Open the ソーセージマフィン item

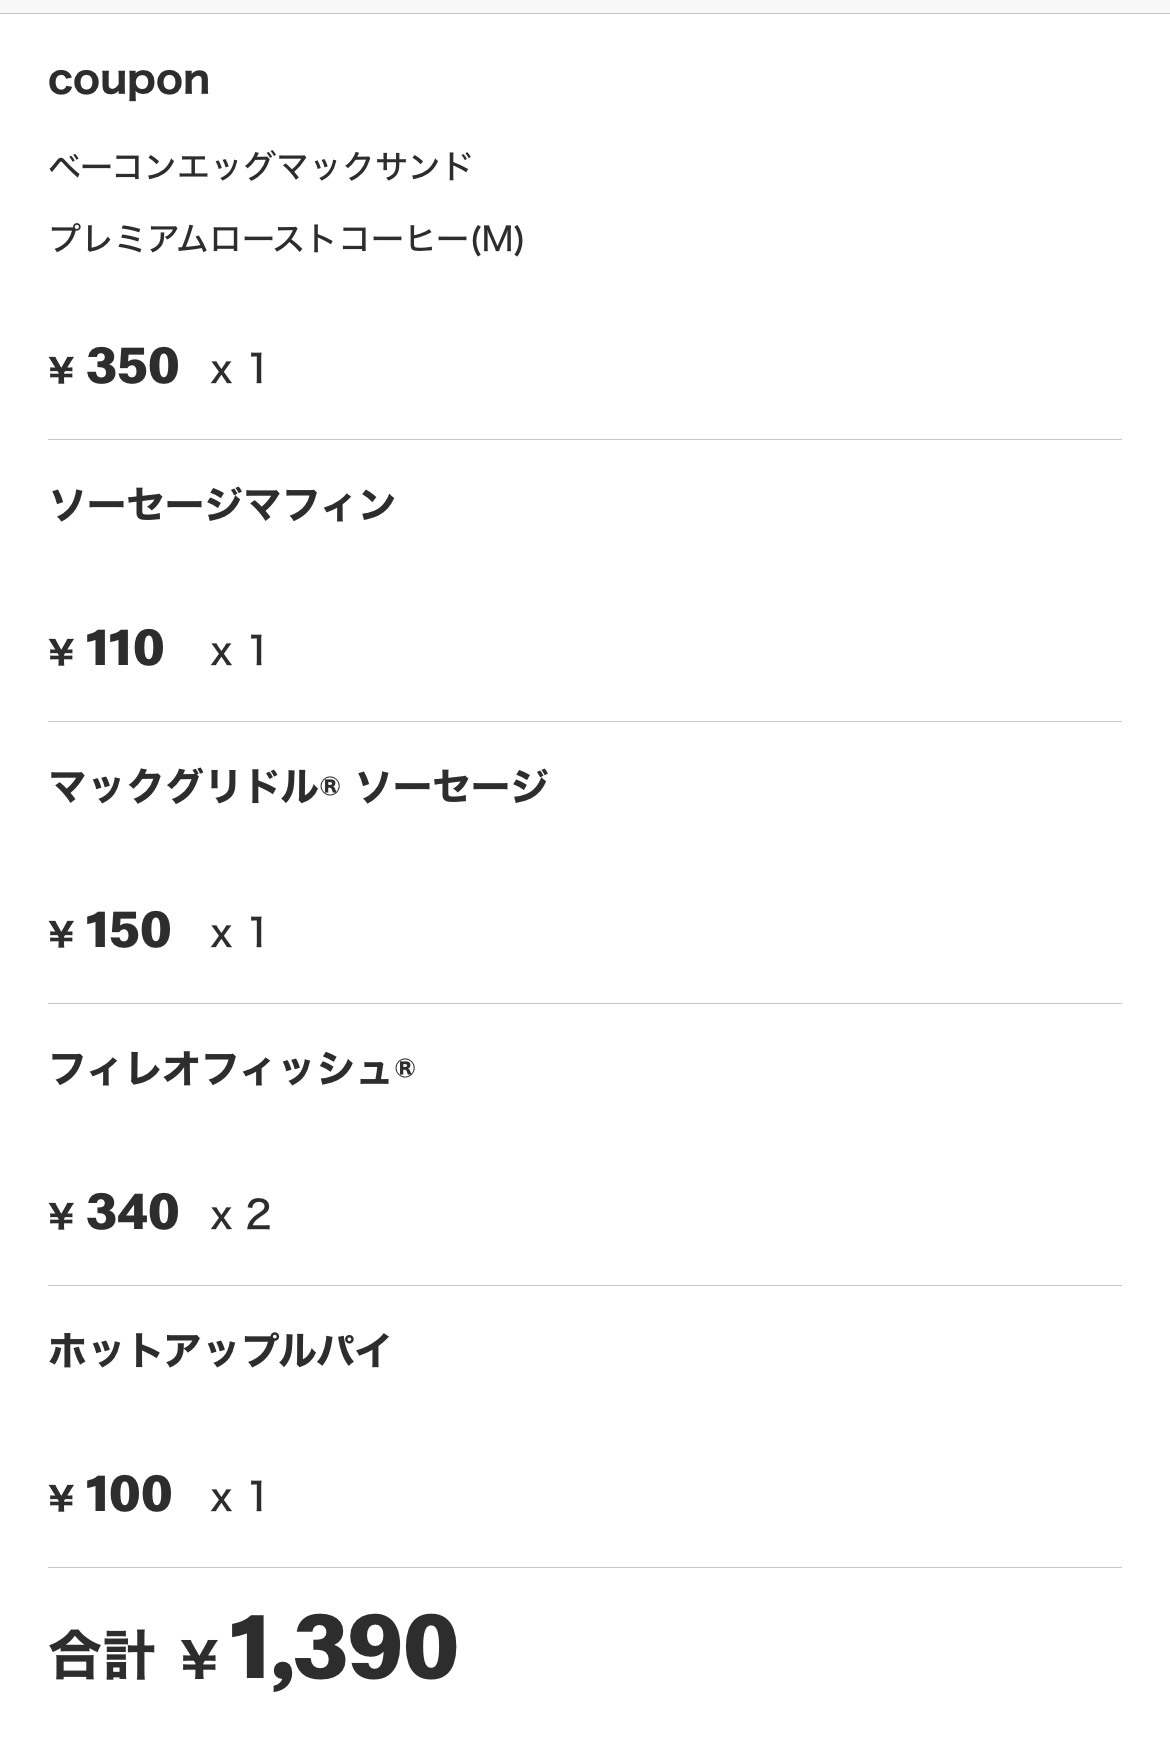[222, 504]
